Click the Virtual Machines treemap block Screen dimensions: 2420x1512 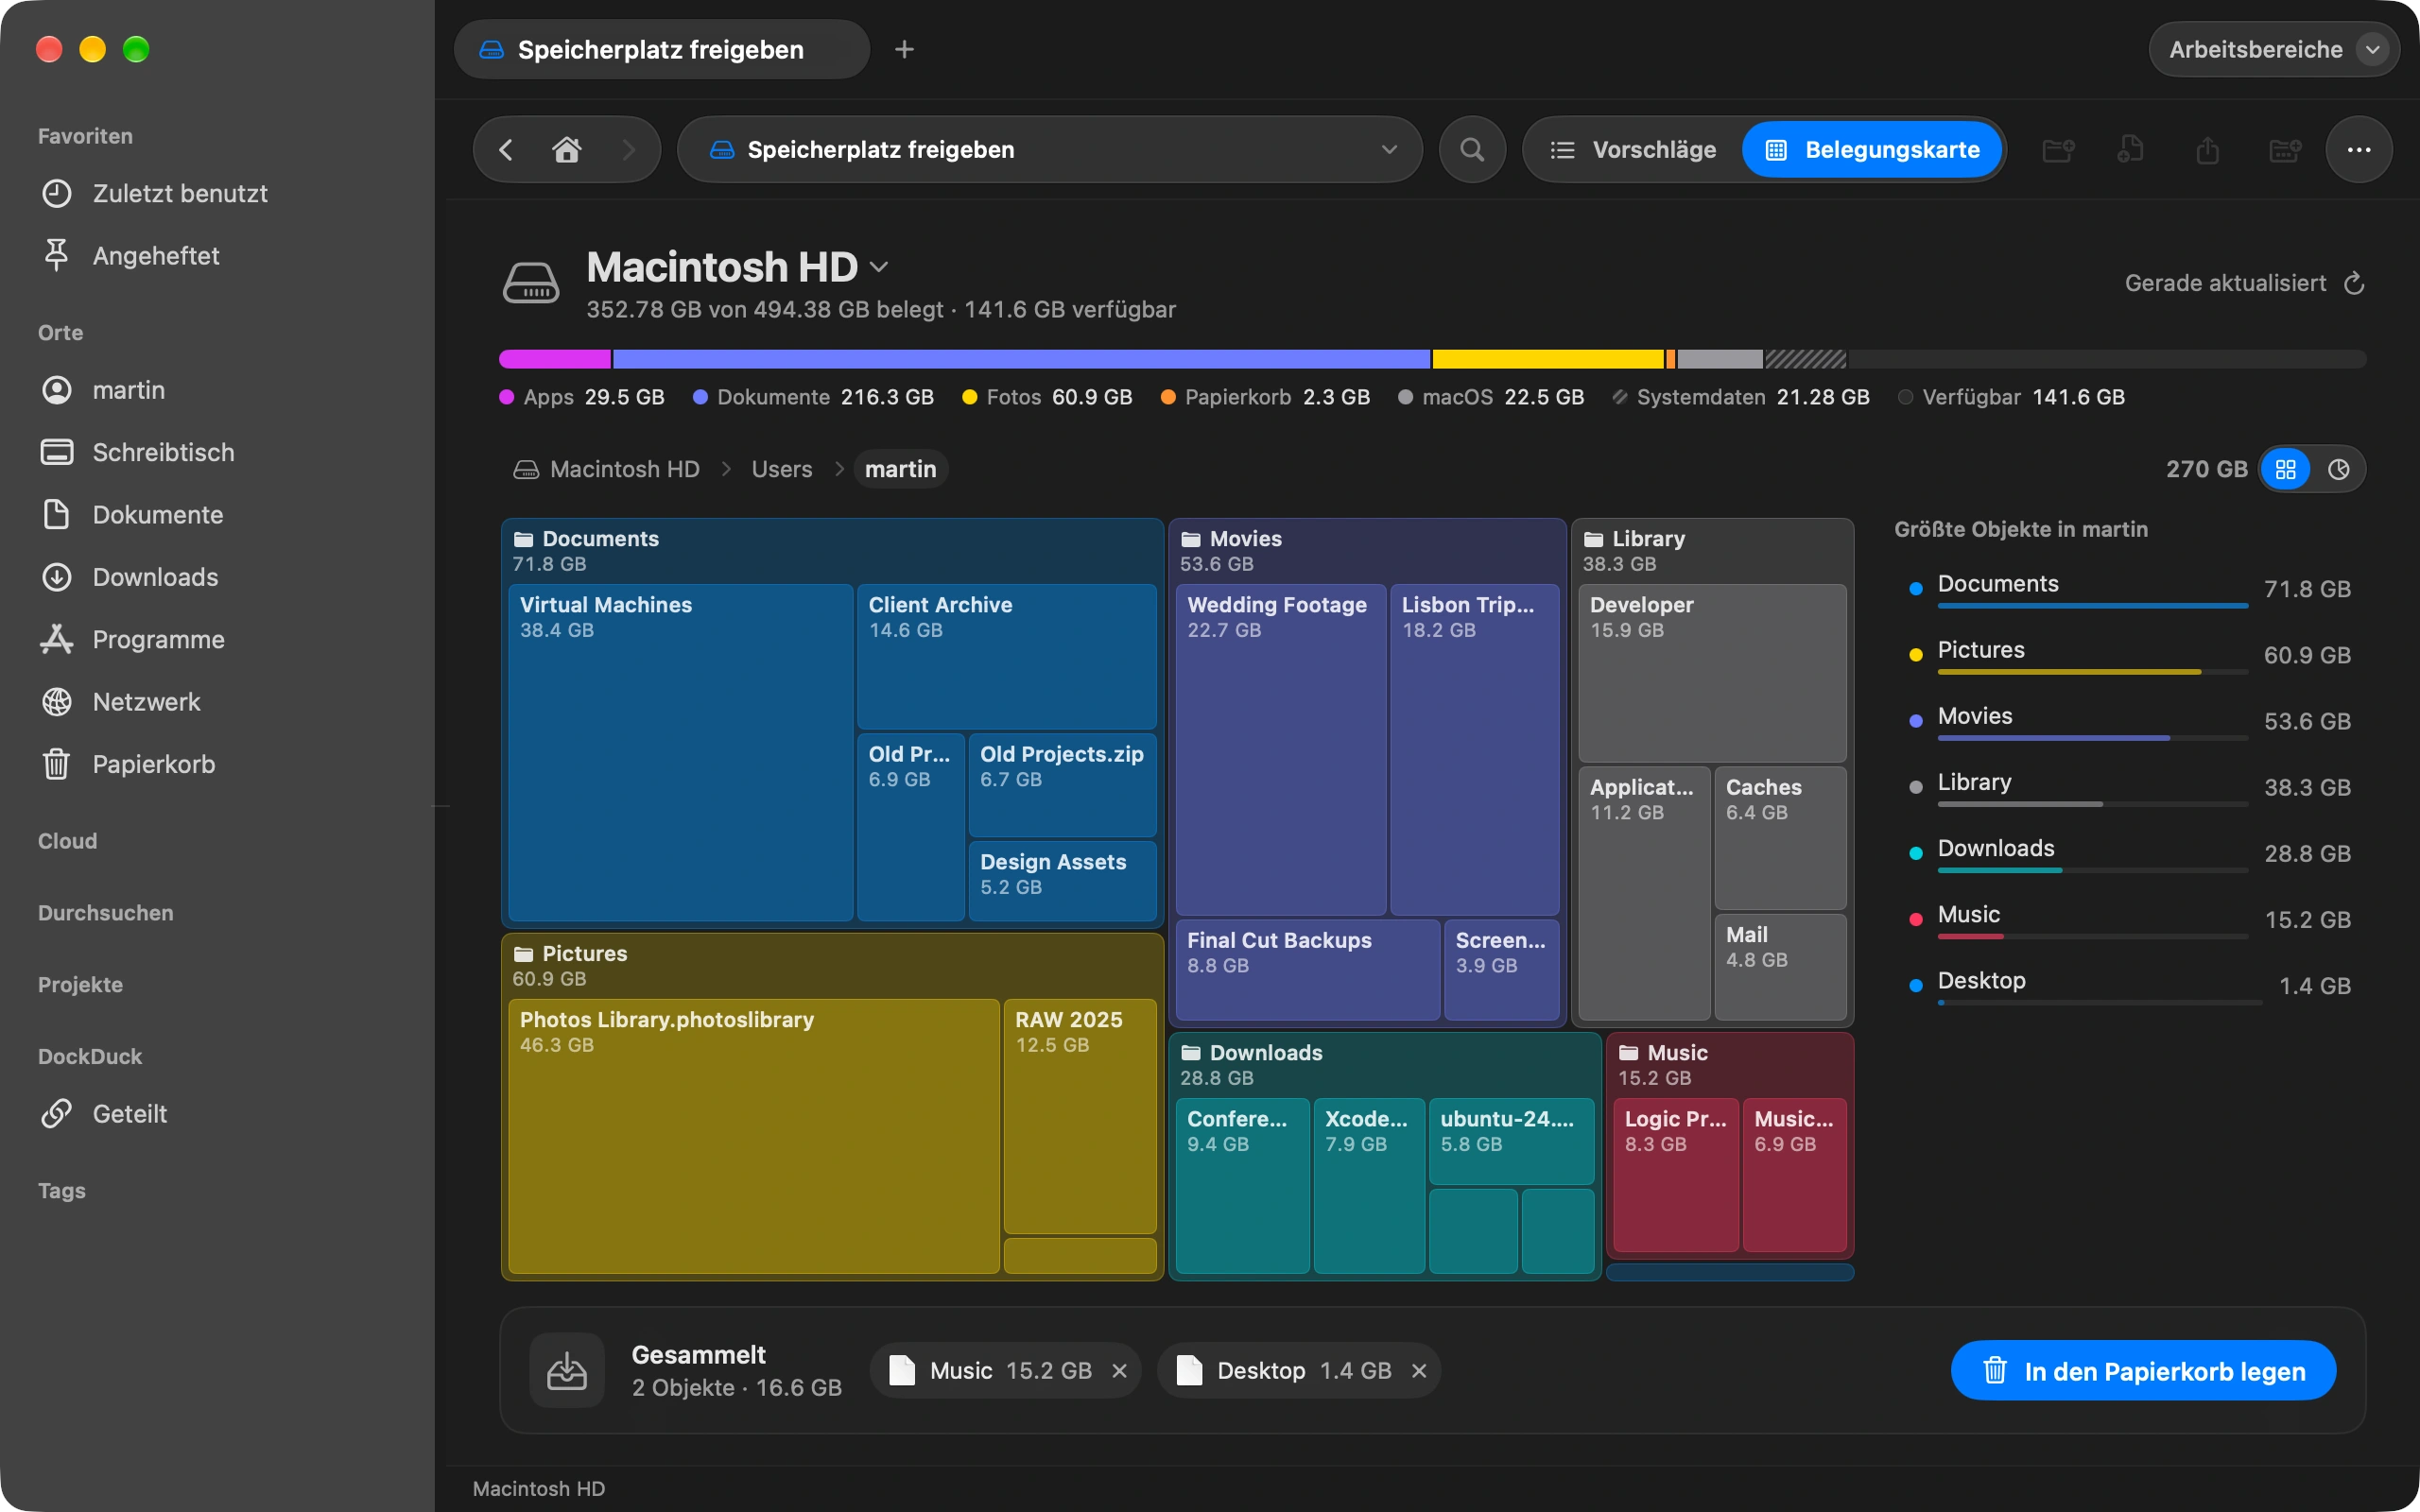[680, 752]
